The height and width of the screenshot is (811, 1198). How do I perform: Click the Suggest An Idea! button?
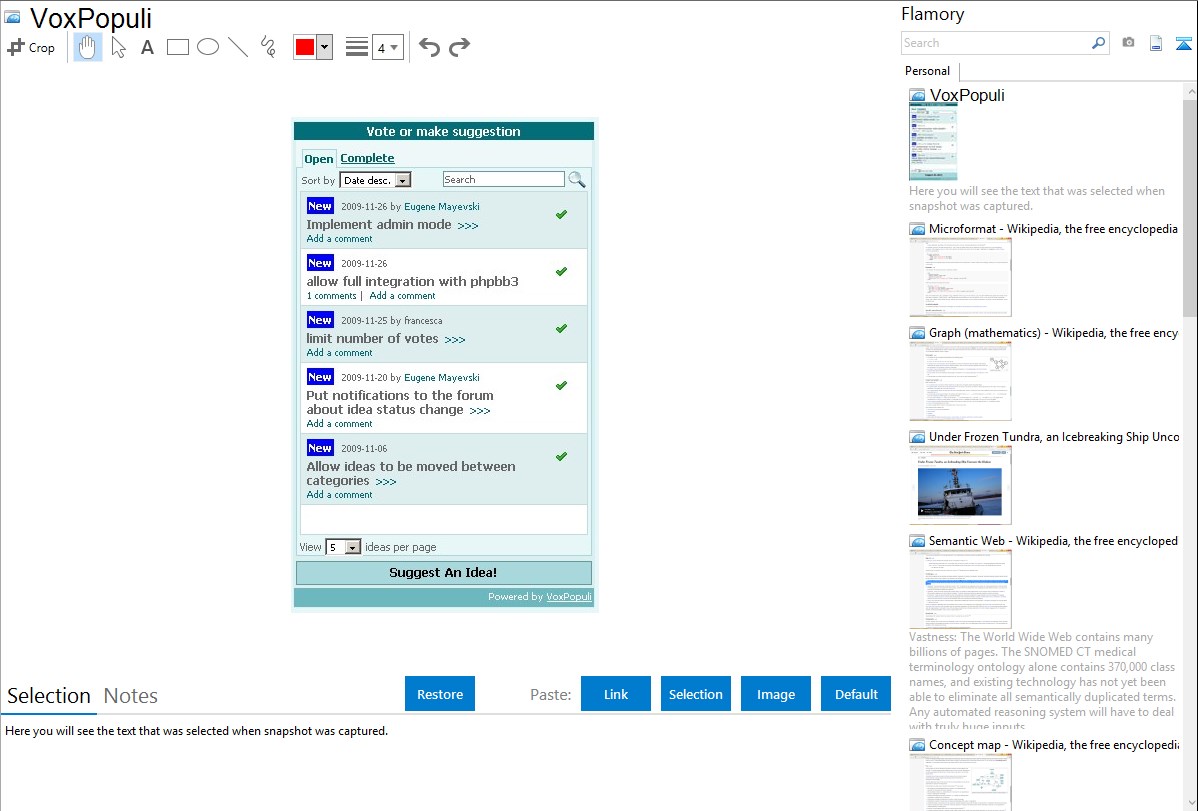(443, 573)
